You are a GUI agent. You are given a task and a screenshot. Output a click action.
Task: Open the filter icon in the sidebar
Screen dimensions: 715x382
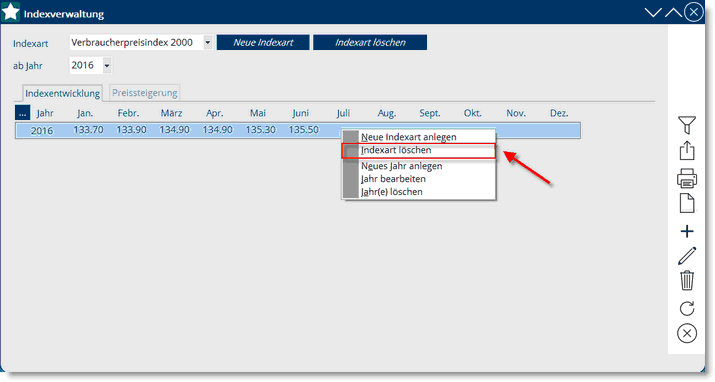(x=687, y=124)
